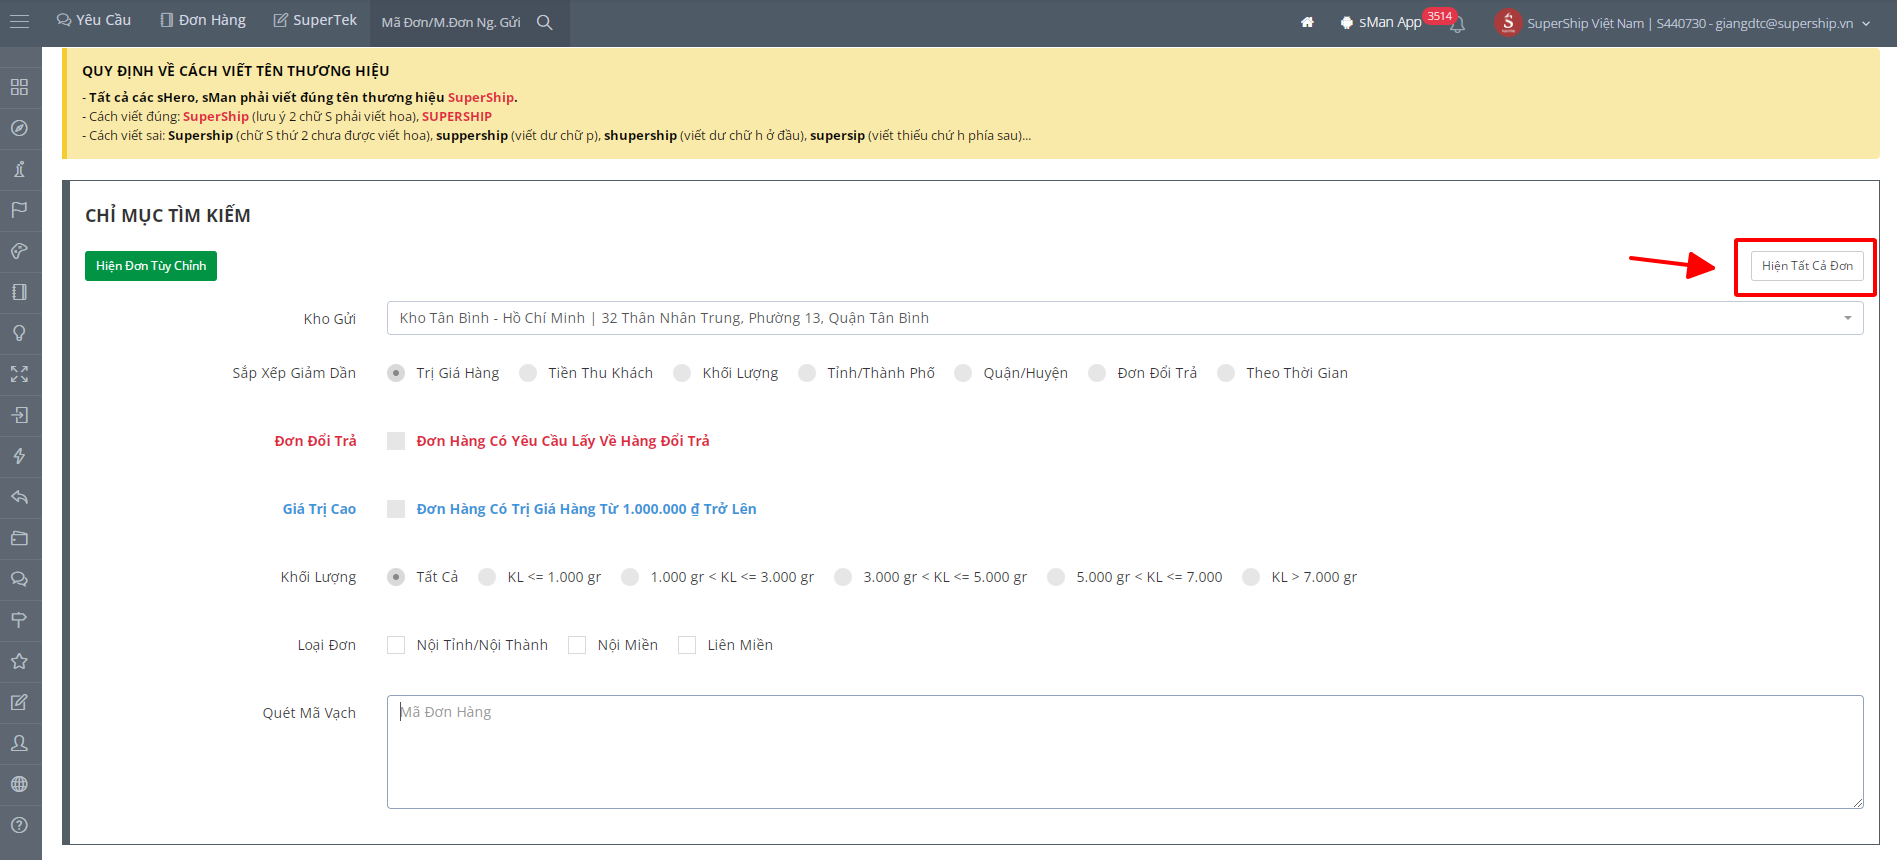Select Quận/Huyện sort radio
The image size is (1897, 860).
pos(963,373)
